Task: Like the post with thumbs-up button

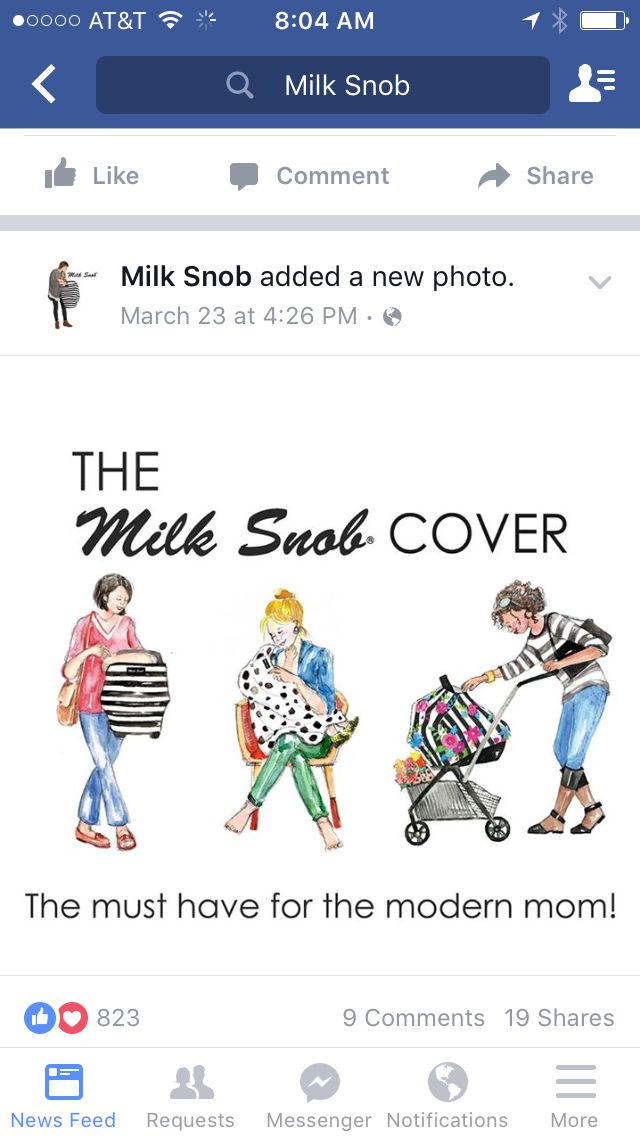Action: coord(91,175)
